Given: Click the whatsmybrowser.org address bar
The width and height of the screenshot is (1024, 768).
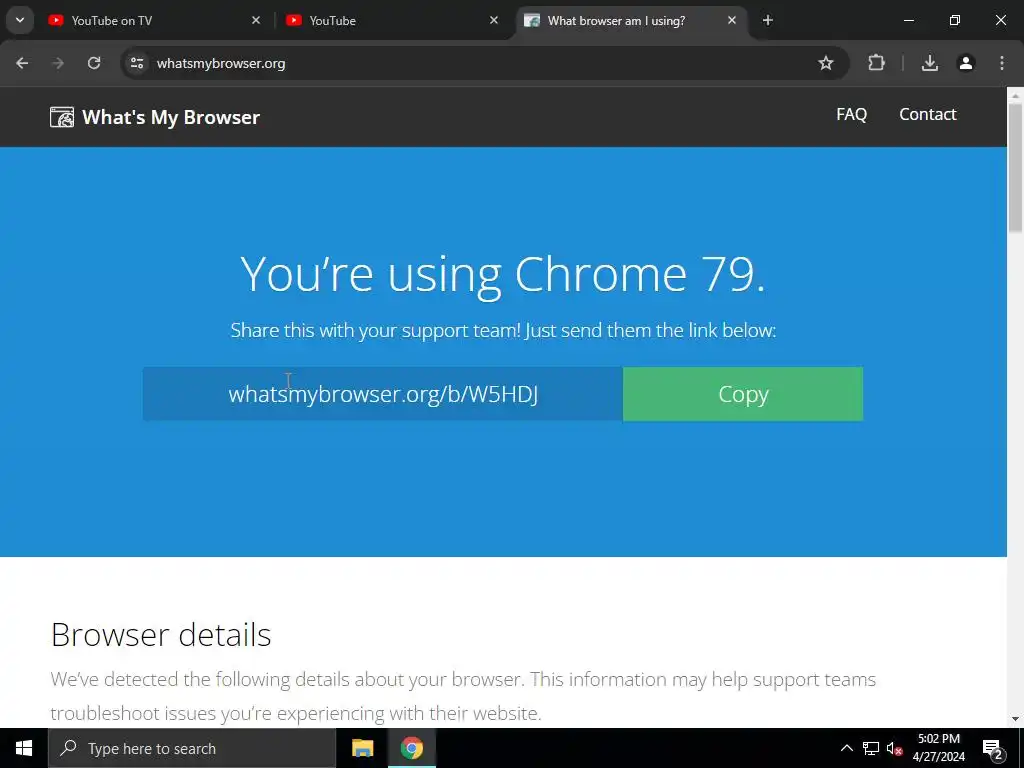Looking at the screenshot, I should coord(483,63).
